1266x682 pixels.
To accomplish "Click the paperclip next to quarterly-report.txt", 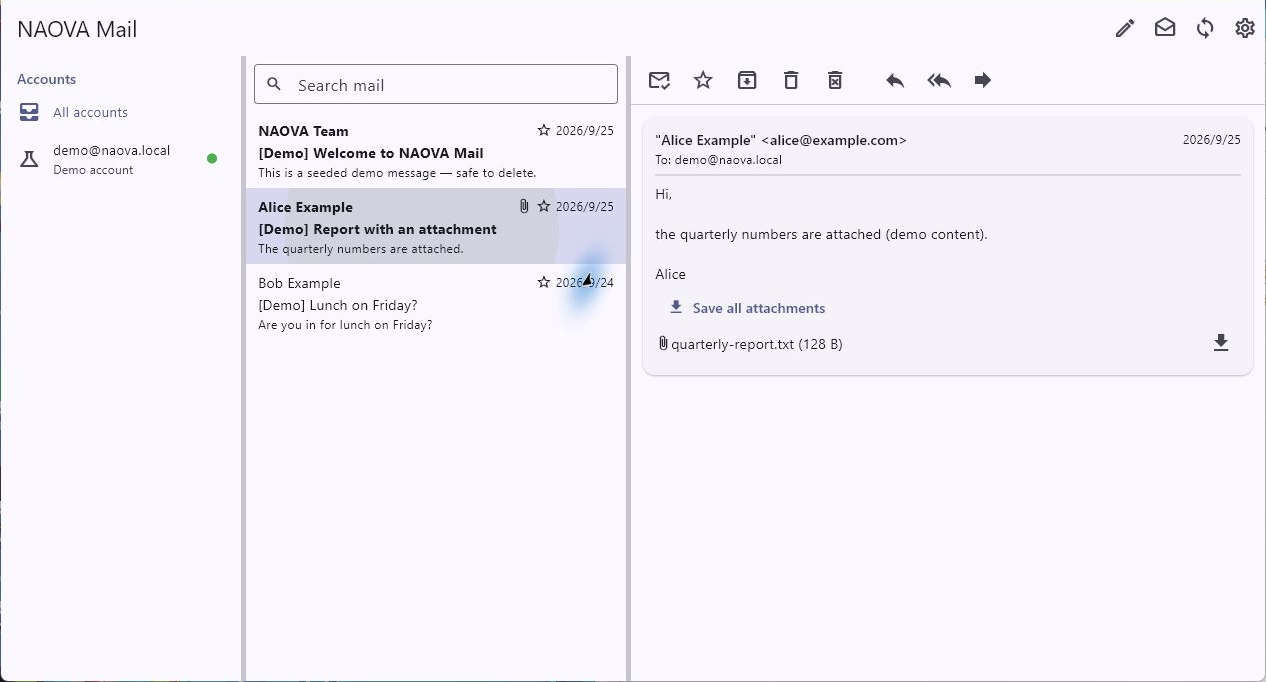I will coord(663,344).
